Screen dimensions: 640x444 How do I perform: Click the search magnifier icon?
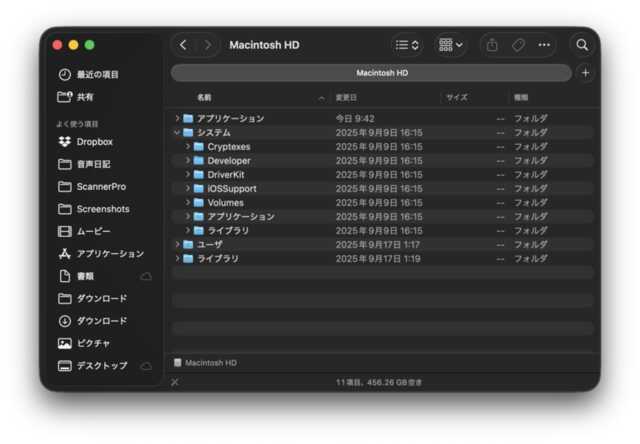pos(582,45)
